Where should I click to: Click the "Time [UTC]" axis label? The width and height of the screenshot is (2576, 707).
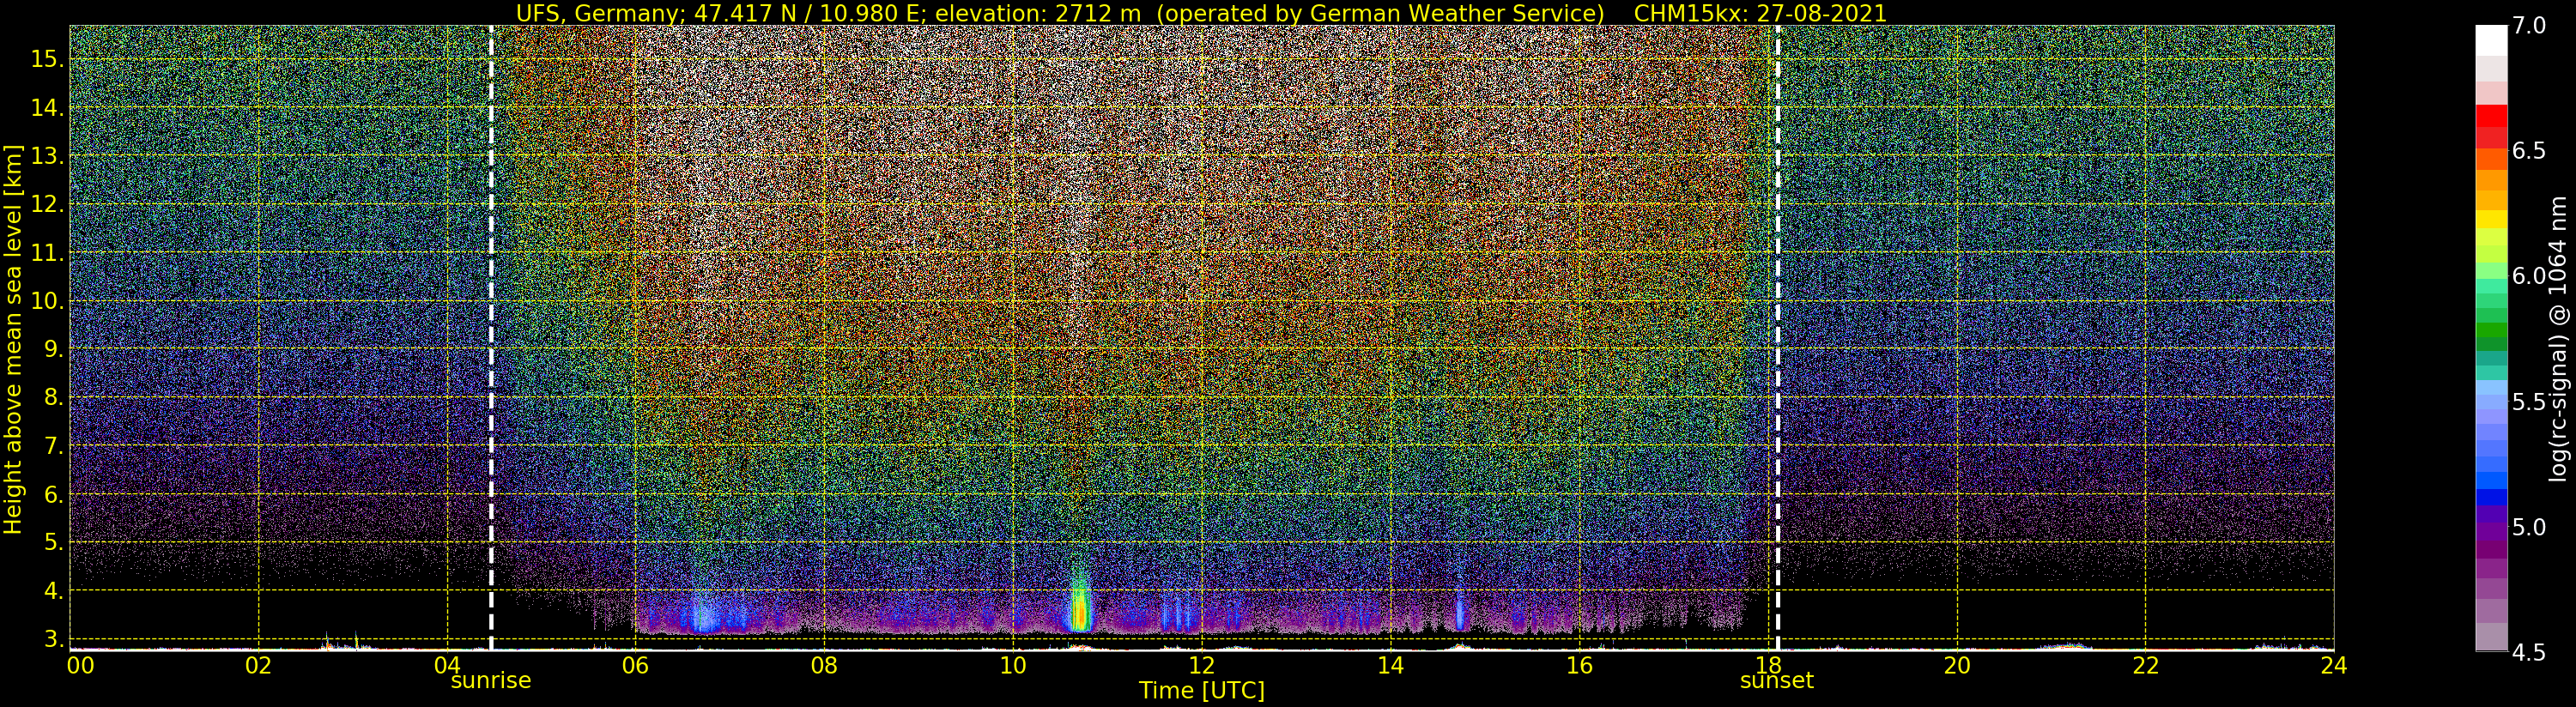pos(1201,691)
